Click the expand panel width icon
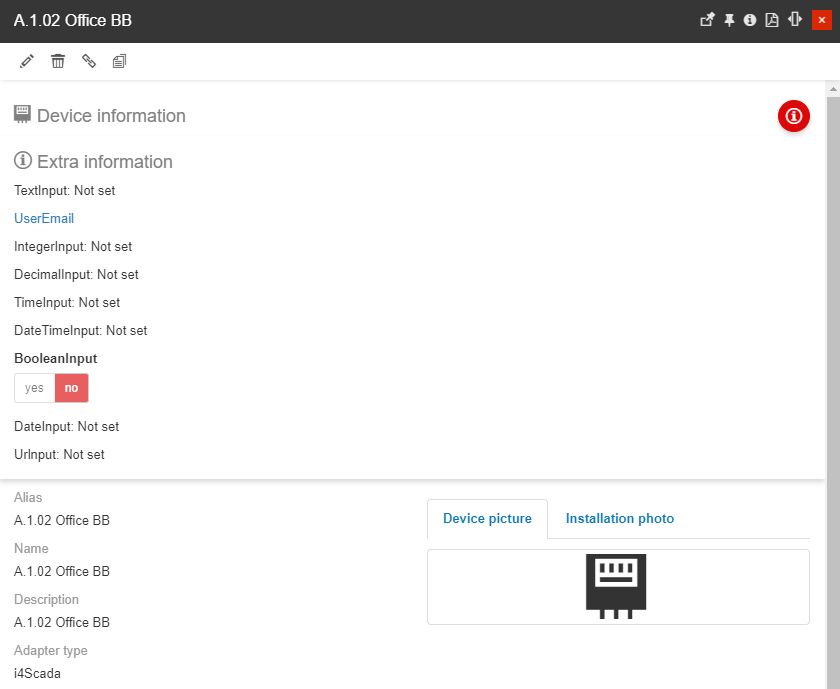 pos(795,20)
